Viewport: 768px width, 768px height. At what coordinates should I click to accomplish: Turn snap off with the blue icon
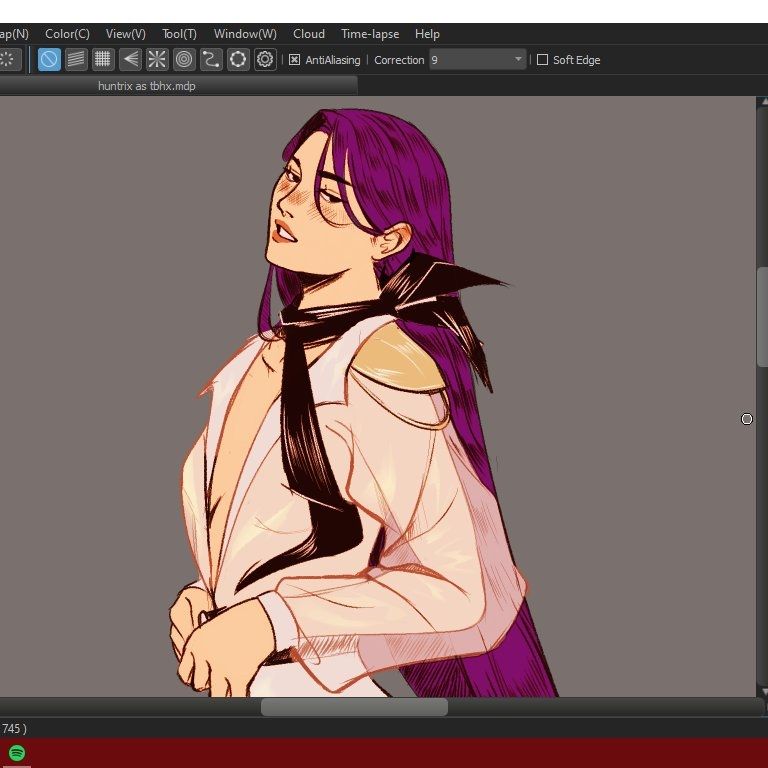(49, 60)
